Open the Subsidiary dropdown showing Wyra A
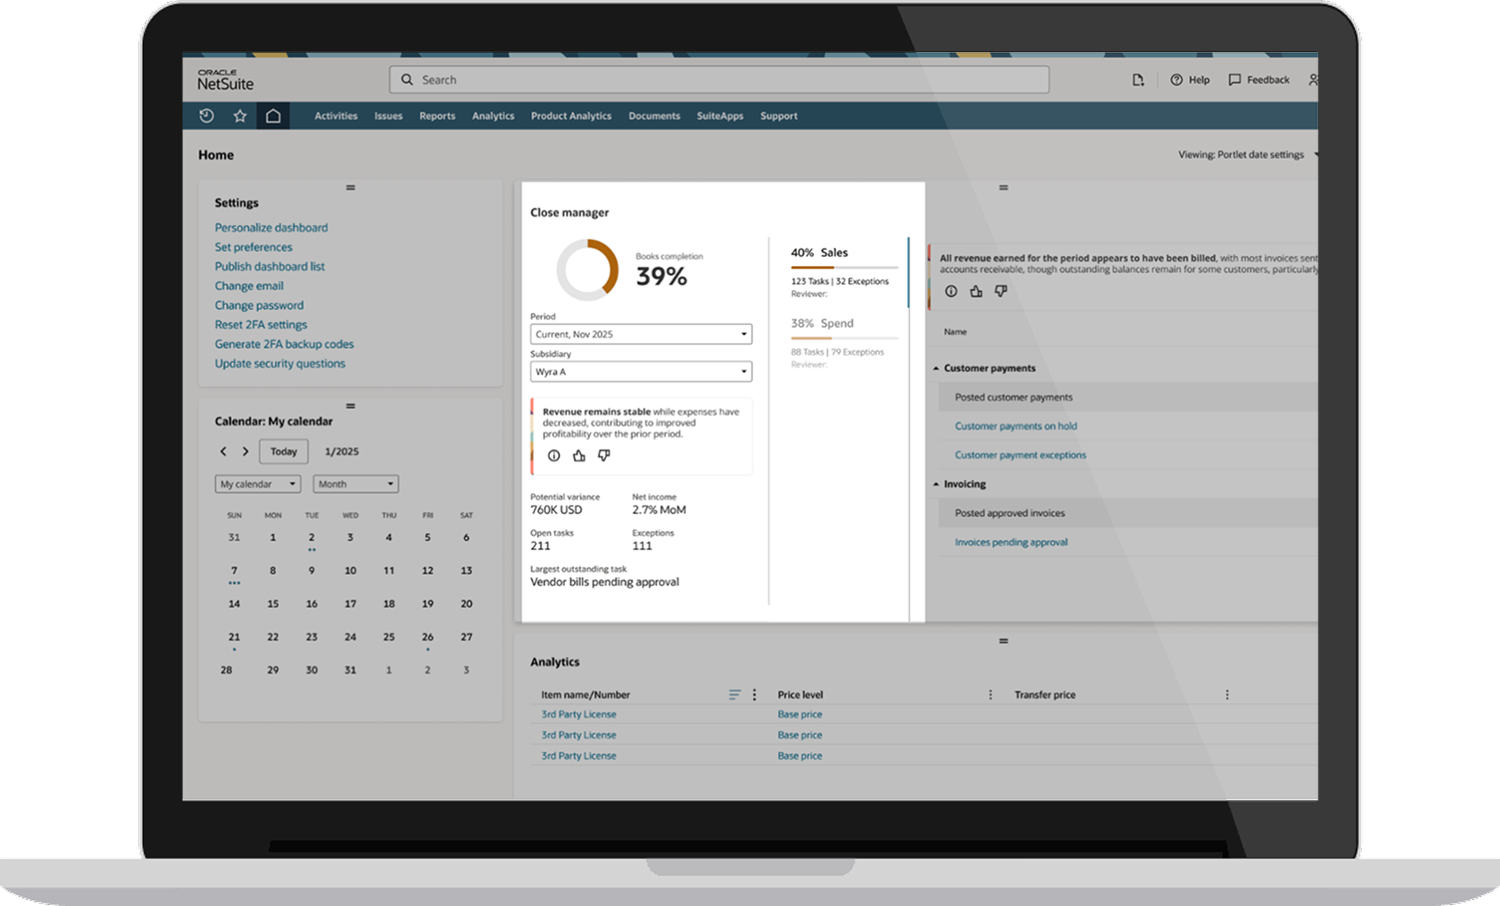 pos(641,372)
